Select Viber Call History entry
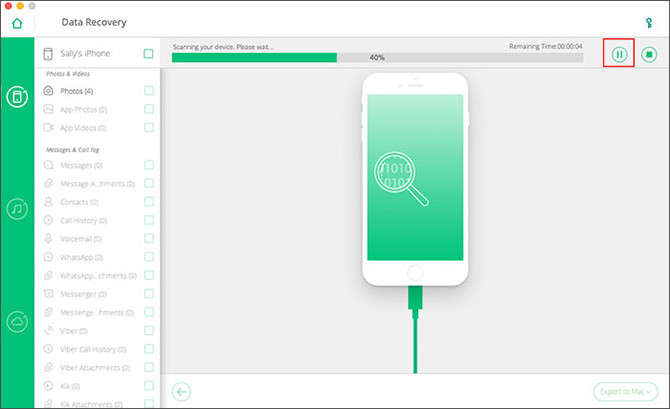Screen dimensions: 670x409 [89, 349]
